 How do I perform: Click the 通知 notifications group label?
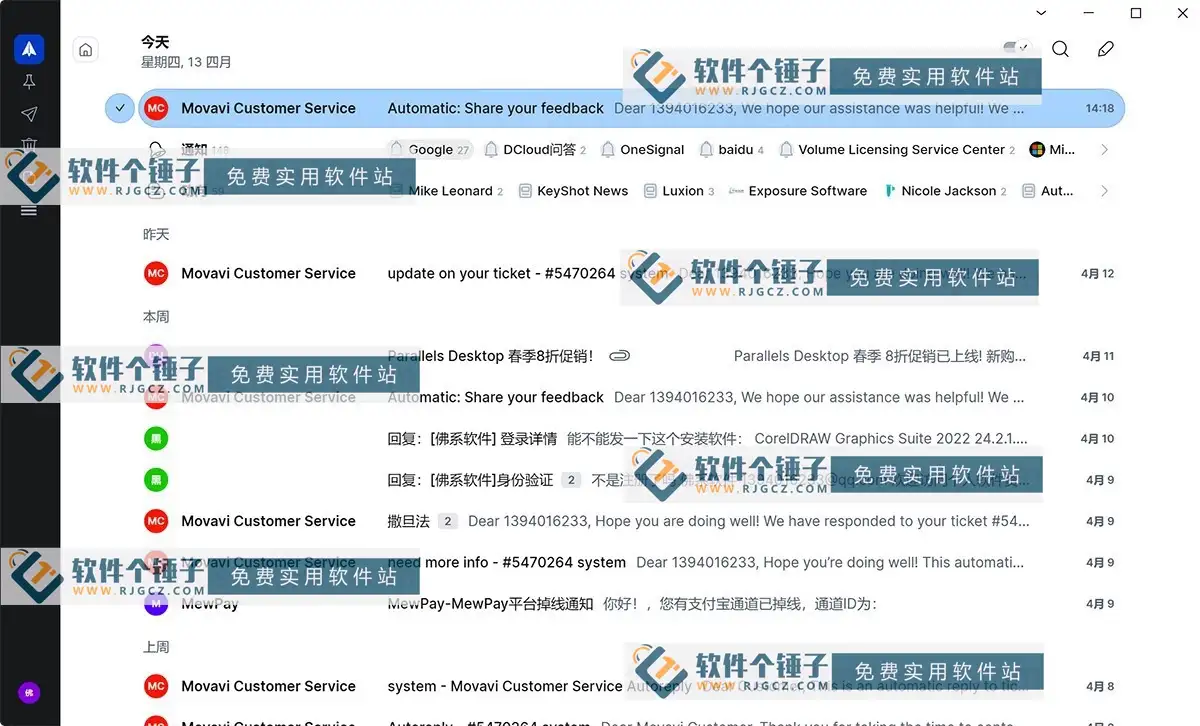(x=194, y=150)
